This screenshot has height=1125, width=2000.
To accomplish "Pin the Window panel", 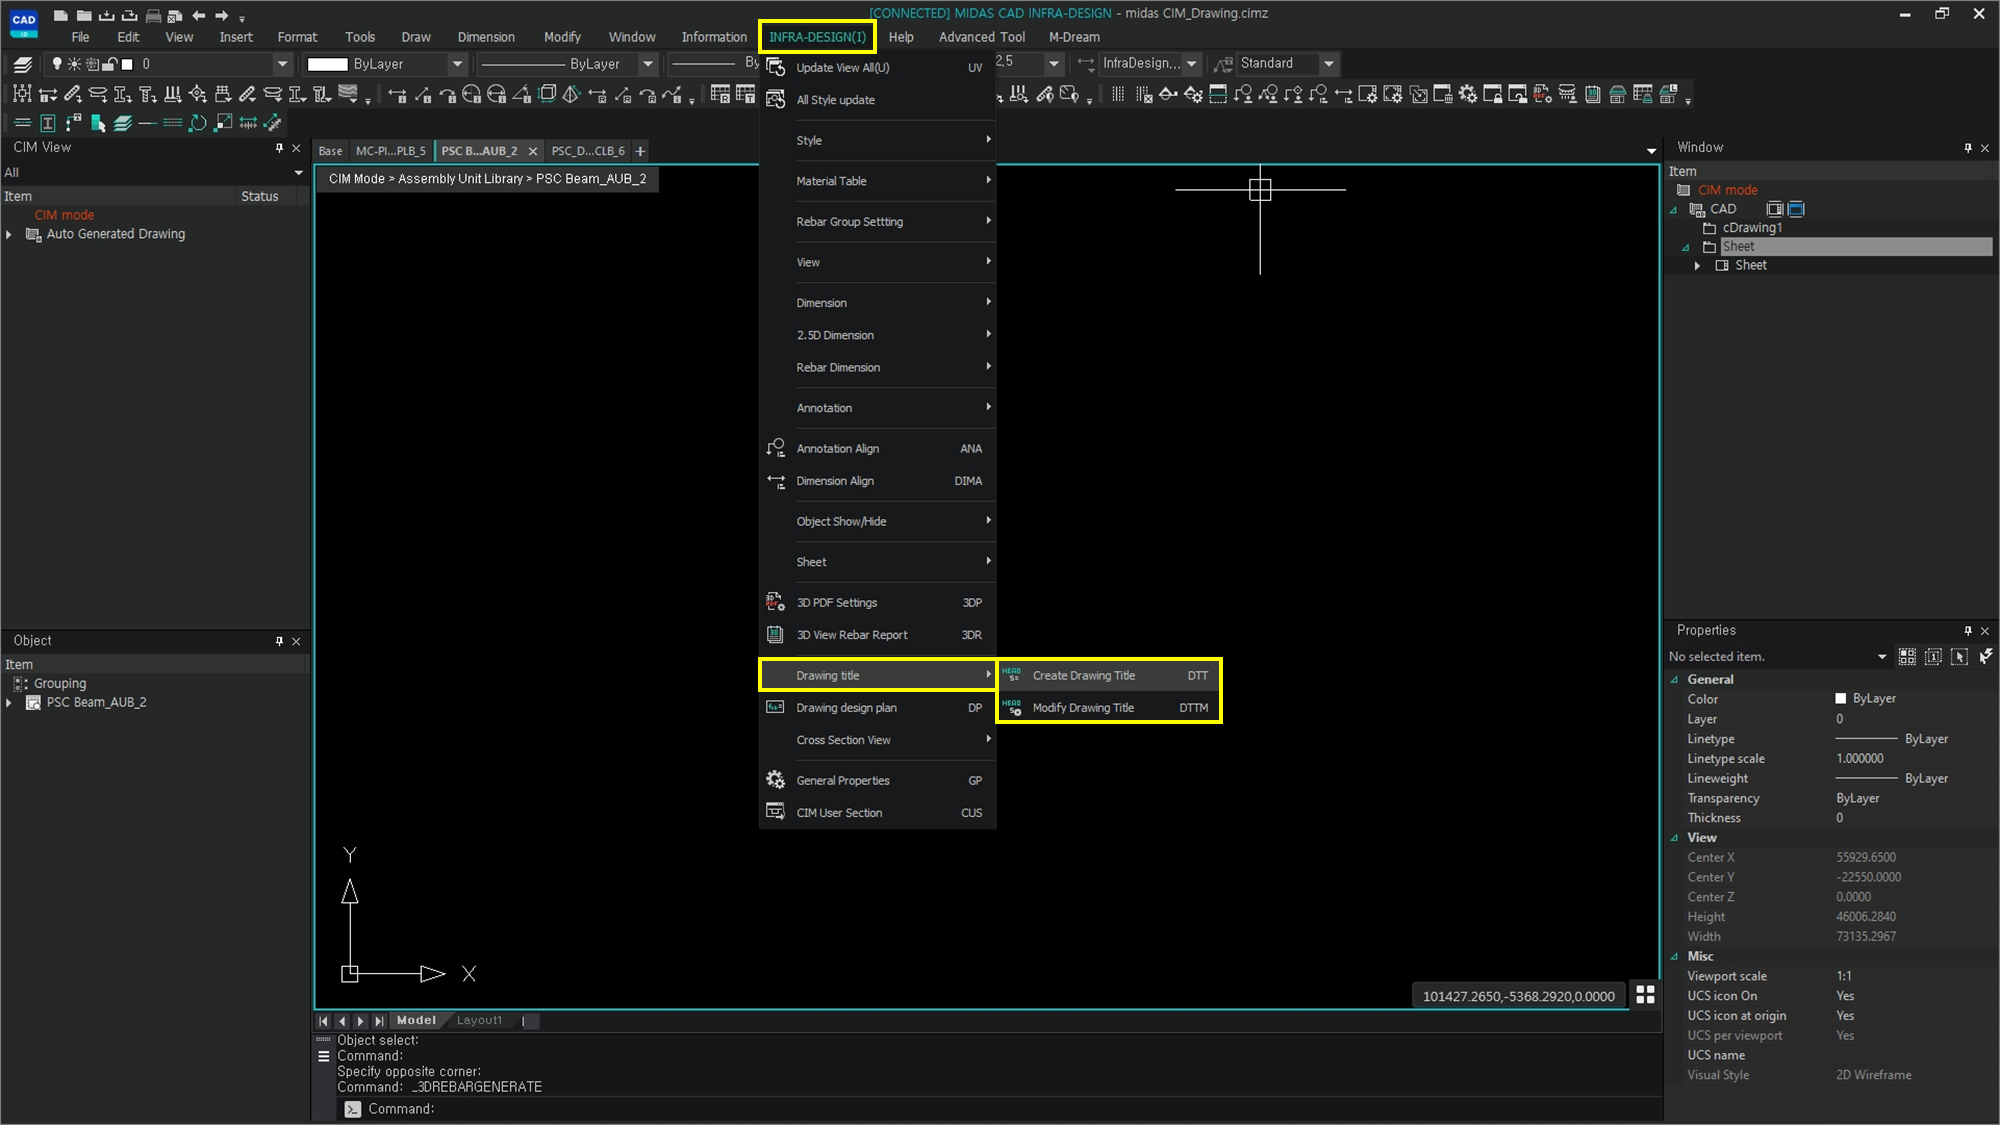I will (x=1968, y=148).
